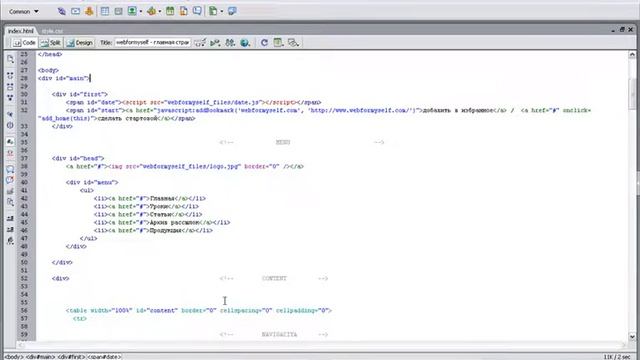Remove Comment in coding toolbar
Image resolution: width=640 pixels, height=360 pixels.
[x=10, y=180]
